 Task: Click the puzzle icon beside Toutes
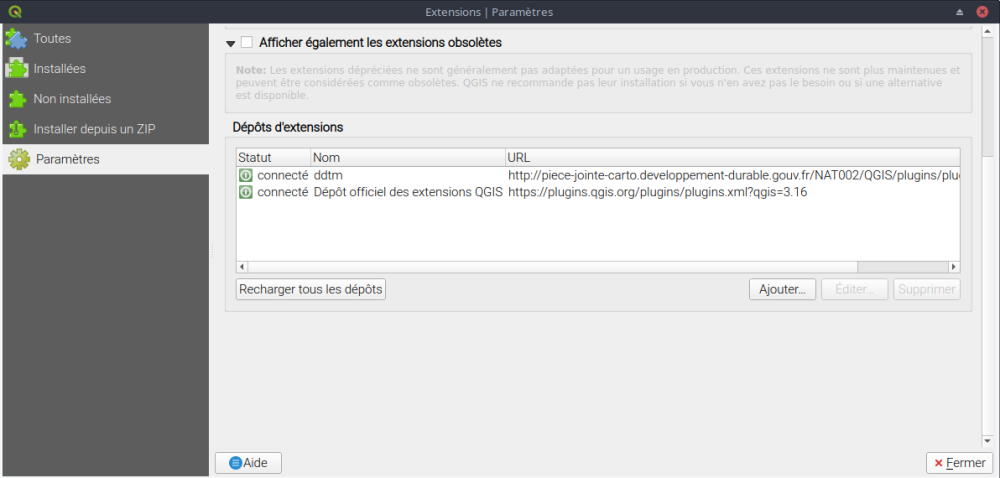tap(16, 39)
